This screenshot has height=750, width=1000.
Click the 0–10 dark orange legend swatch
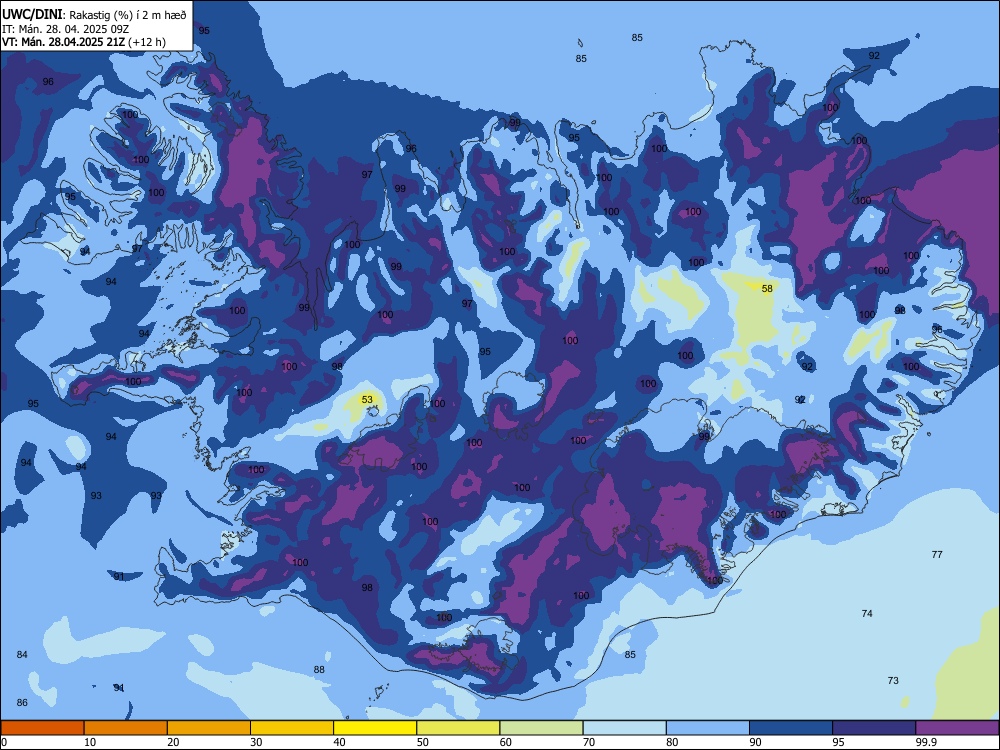[42, 728]
